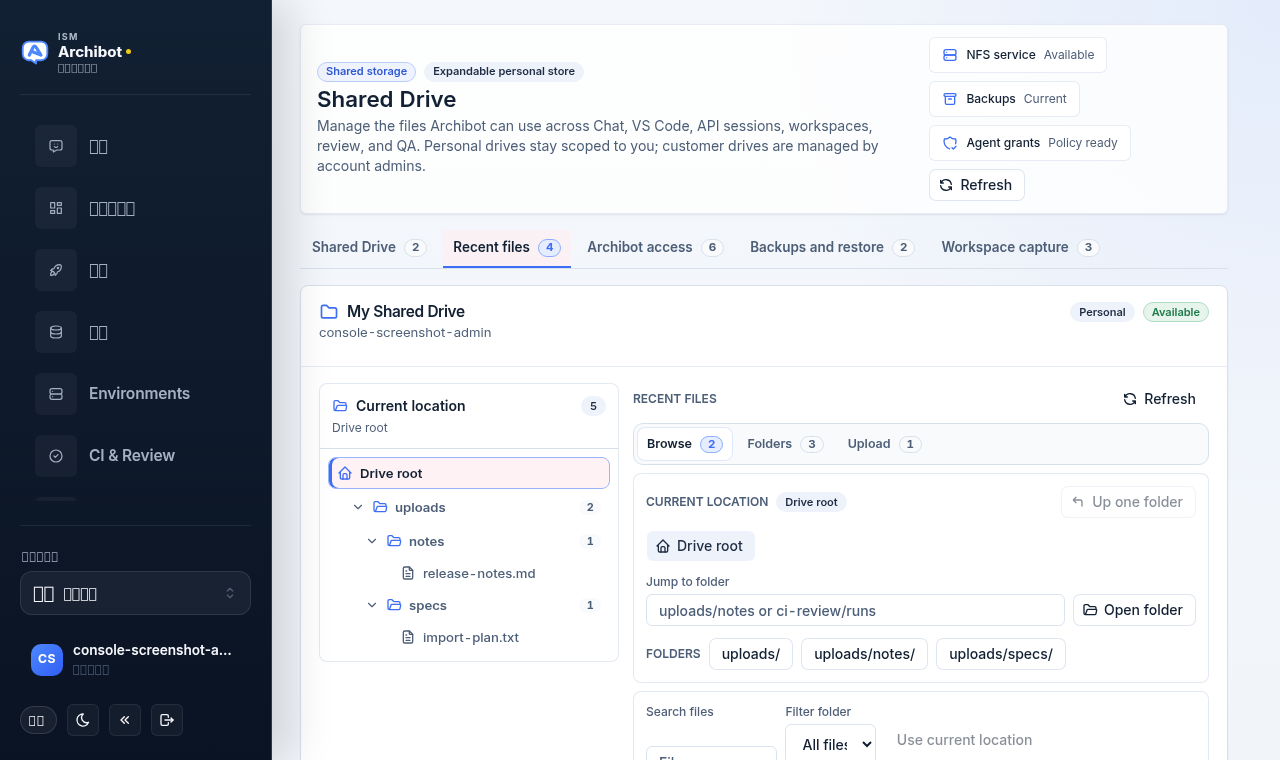Select release-notes.md in the tree
This screenshot has height=760, width=1280.
pyautogui.click(x=479, y=573)
